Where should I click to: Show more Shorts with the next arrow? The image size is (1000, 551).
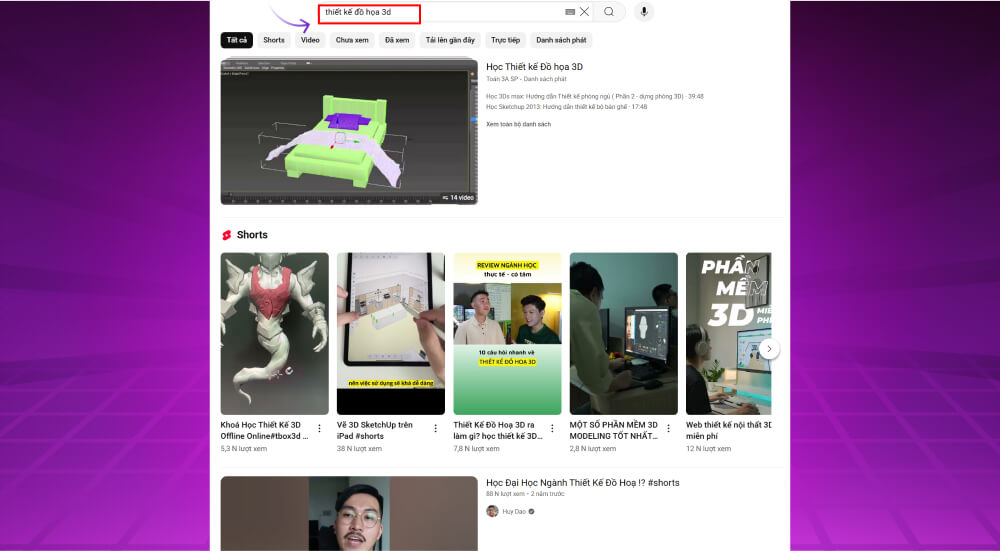769,349
